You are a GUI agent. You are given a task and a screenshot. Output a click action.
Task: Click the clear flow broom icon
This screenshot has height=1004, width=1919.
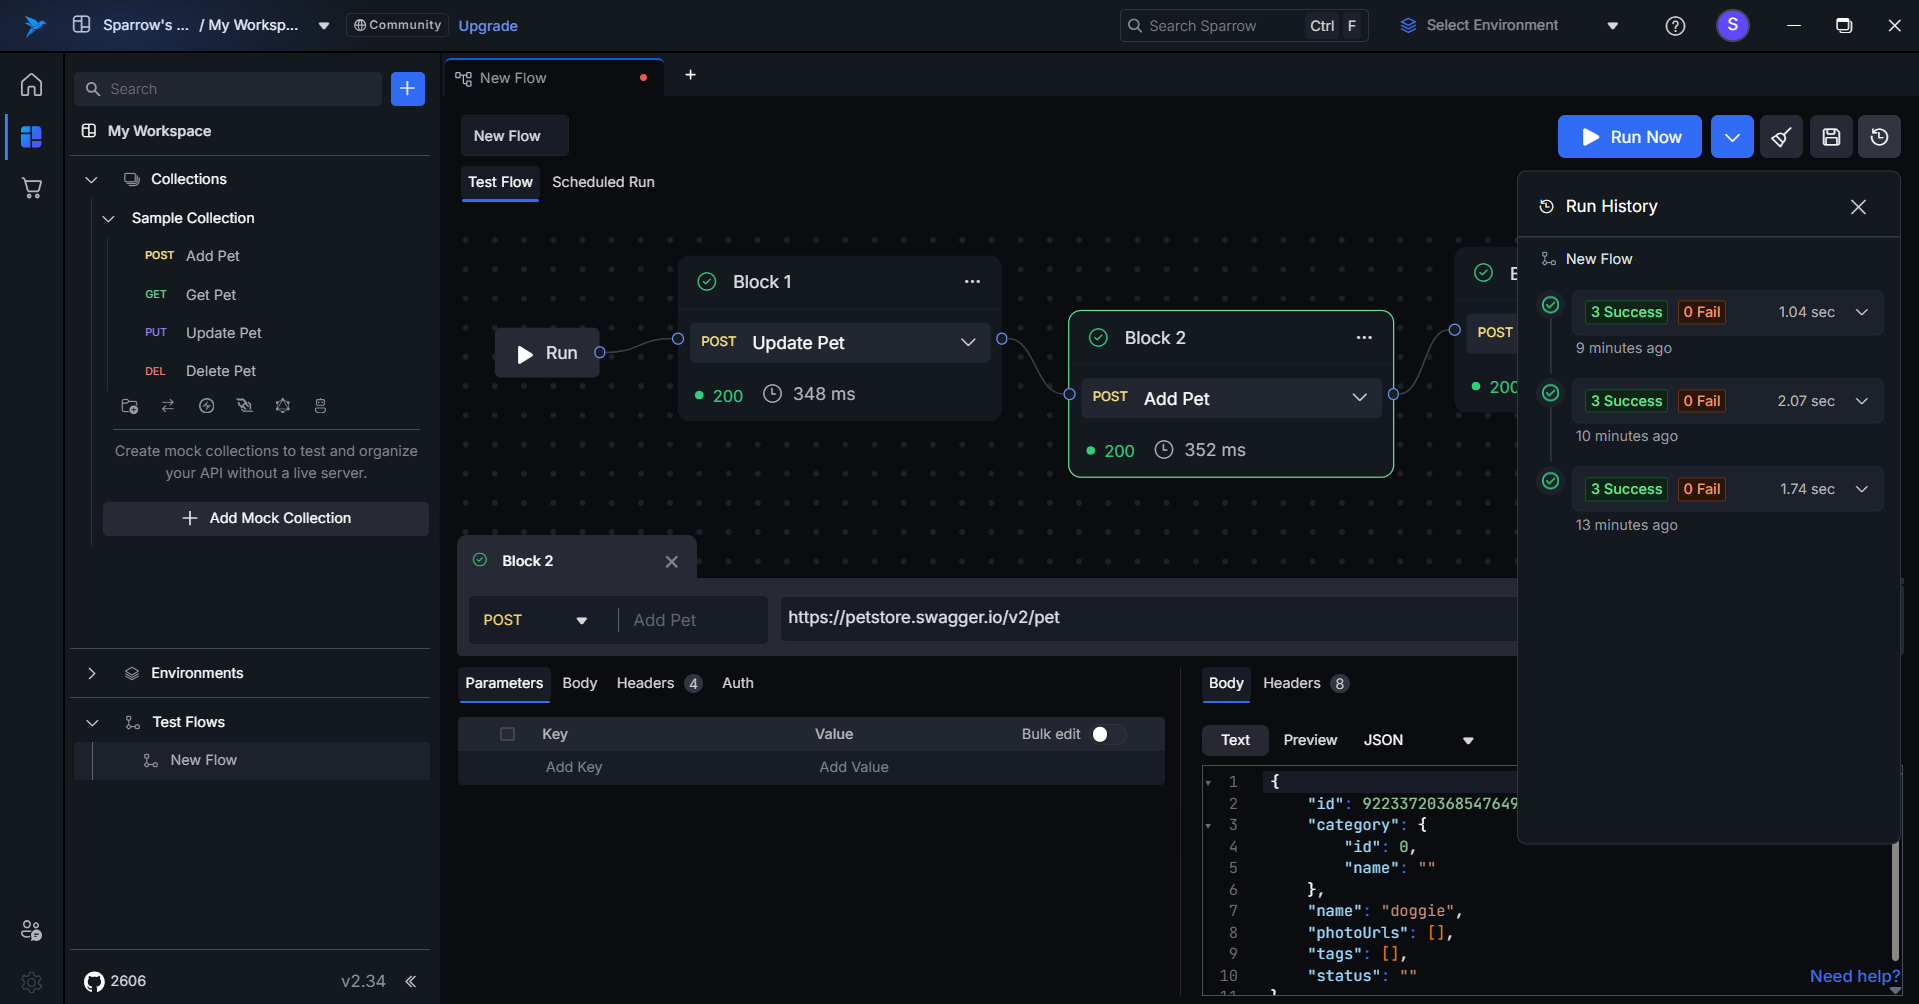pos(1781,137)
